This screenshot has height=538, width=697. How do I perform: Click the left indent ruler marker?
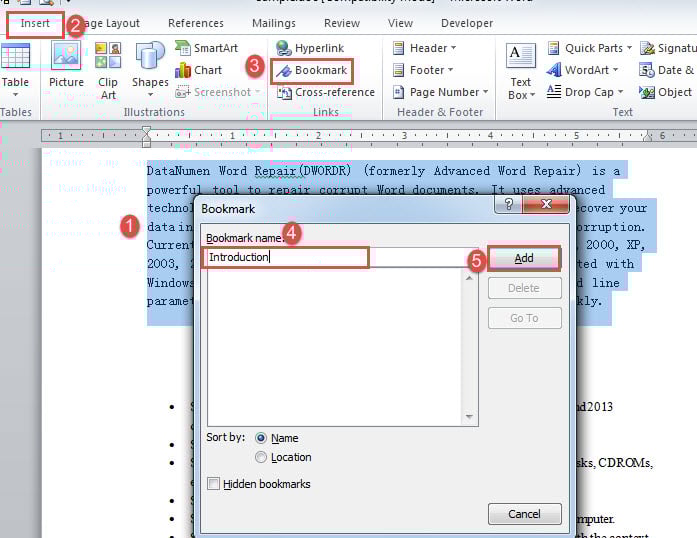pos(146,142)
